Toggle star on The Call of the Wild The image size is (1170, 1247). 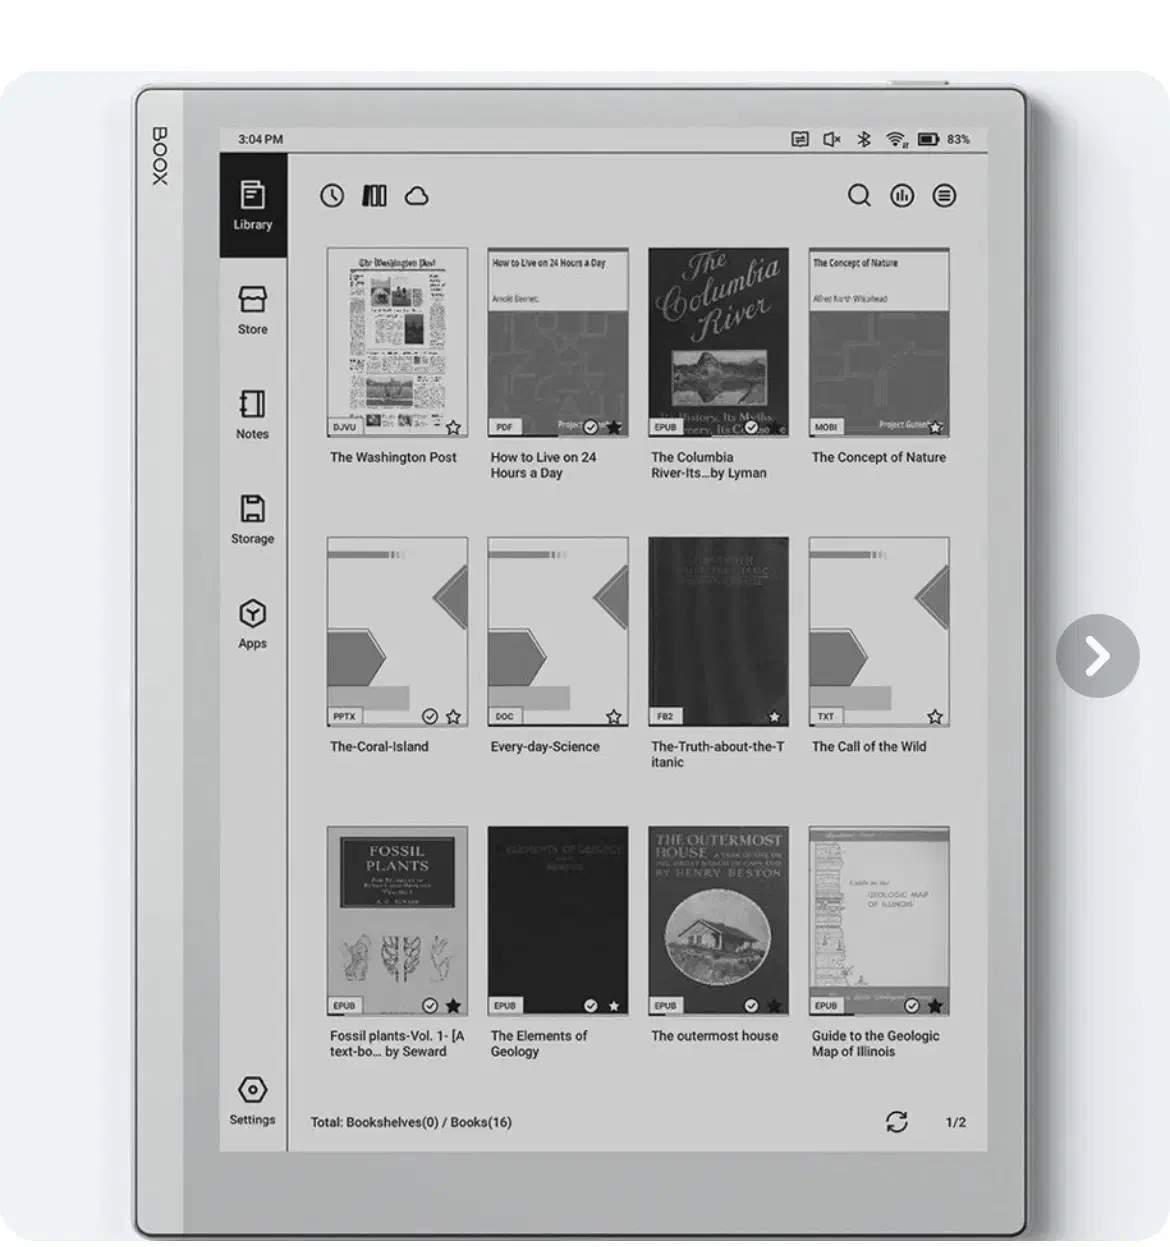pos(935,717)
